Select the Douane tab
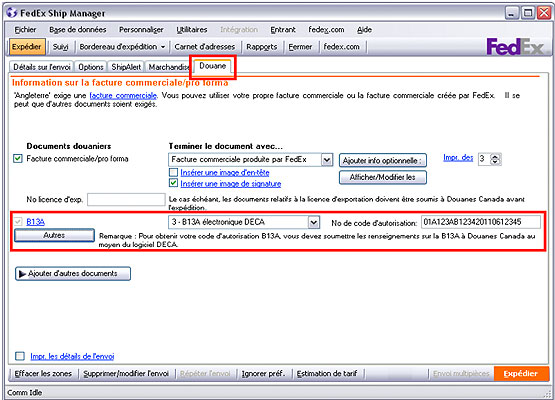This screenshot has width=555, height=400. coord(212,66)
